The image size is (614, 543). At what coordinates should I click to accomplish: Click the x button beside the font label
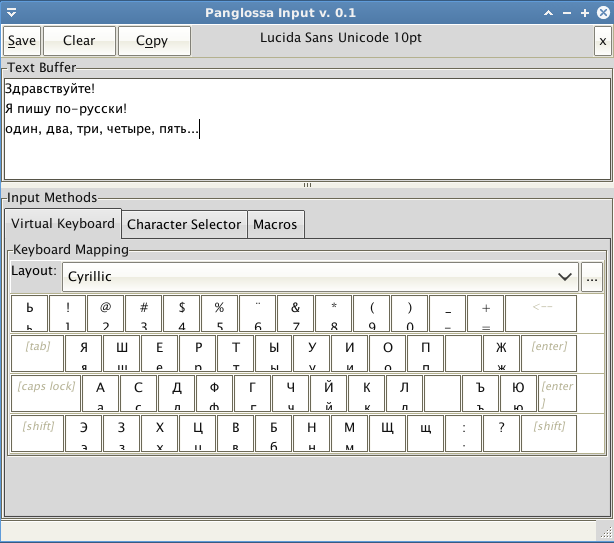click(602, 41)
